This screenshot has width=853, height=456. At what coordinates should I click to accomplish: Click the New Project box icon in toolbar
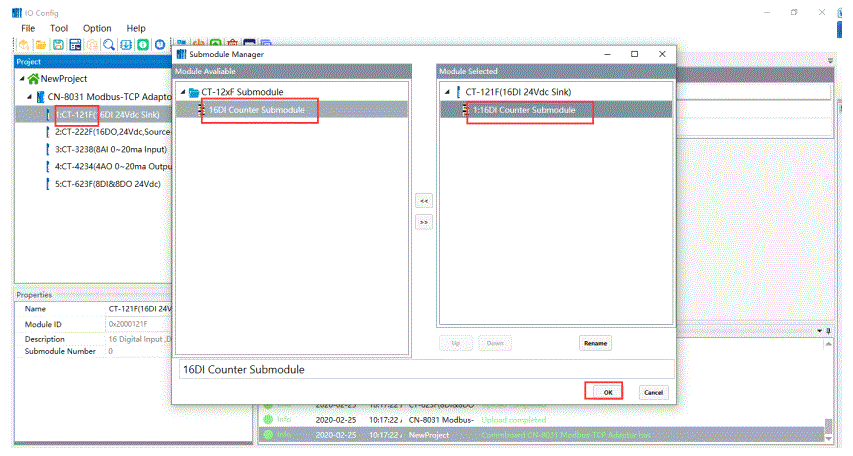[x=23, y=45]
